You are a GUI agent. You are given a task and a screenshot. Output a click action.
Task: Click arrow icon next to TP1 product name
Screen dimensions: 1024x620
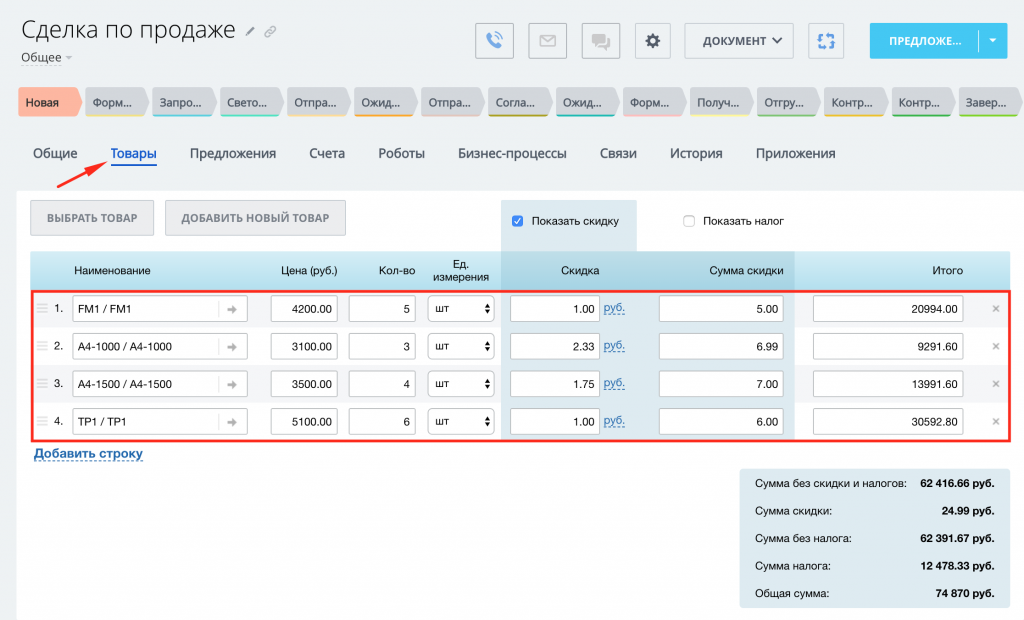(232, 422)
